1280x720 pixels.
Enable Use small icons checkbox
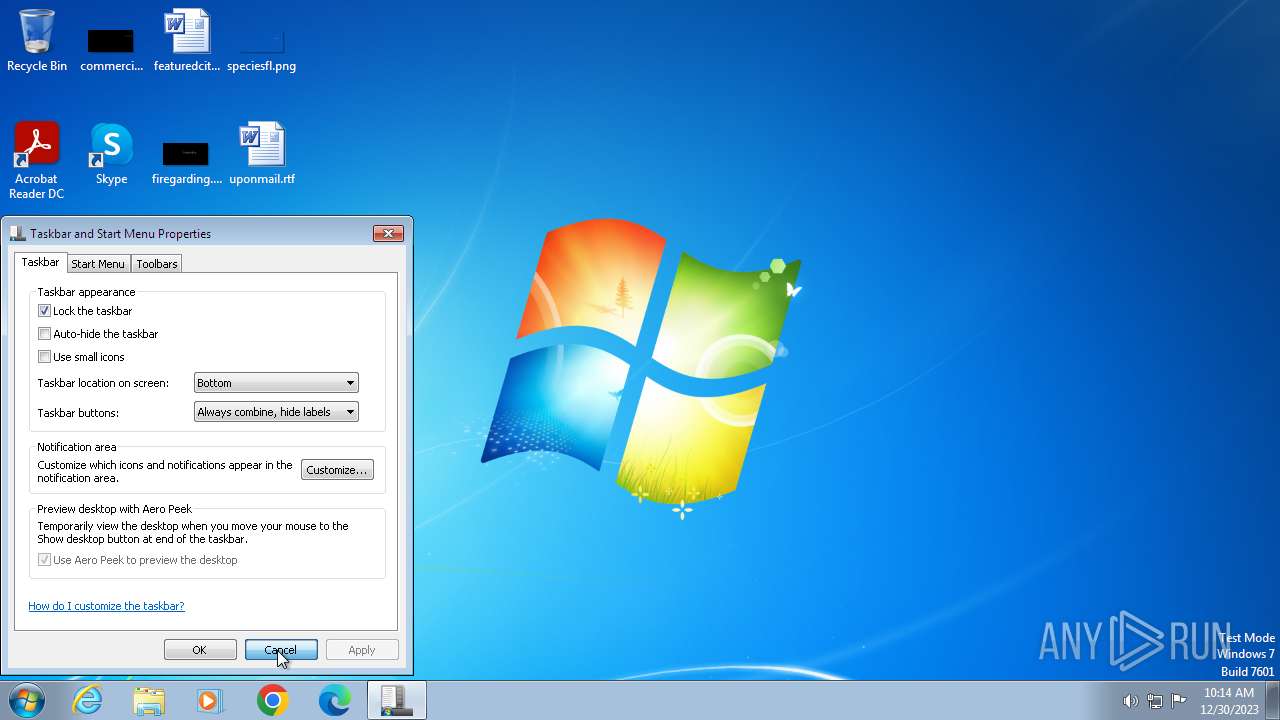tap(44, 357)
